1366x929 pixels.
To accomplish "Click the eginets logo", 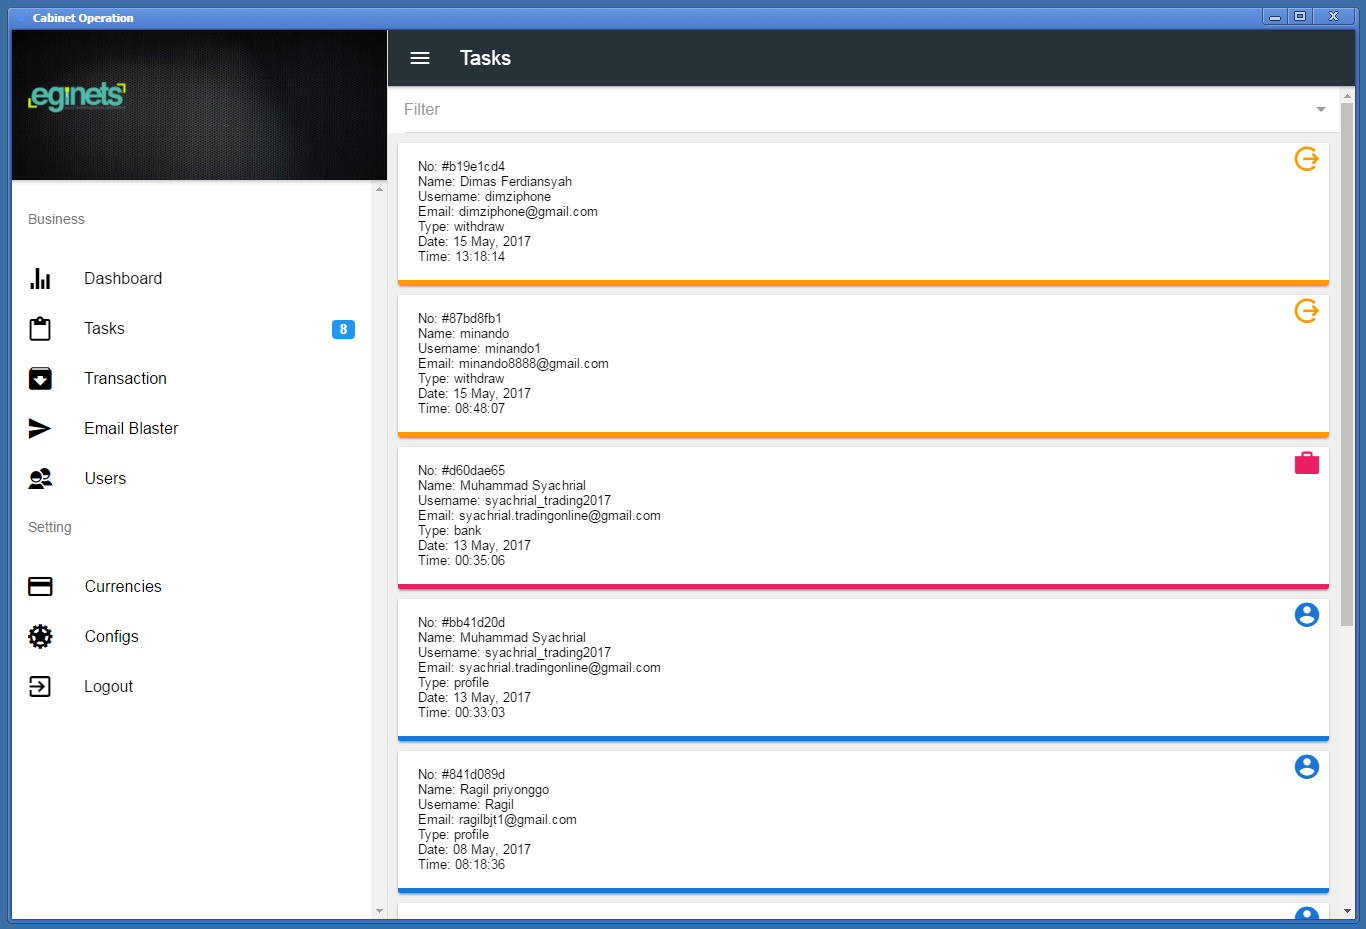I will pos(77,96).
